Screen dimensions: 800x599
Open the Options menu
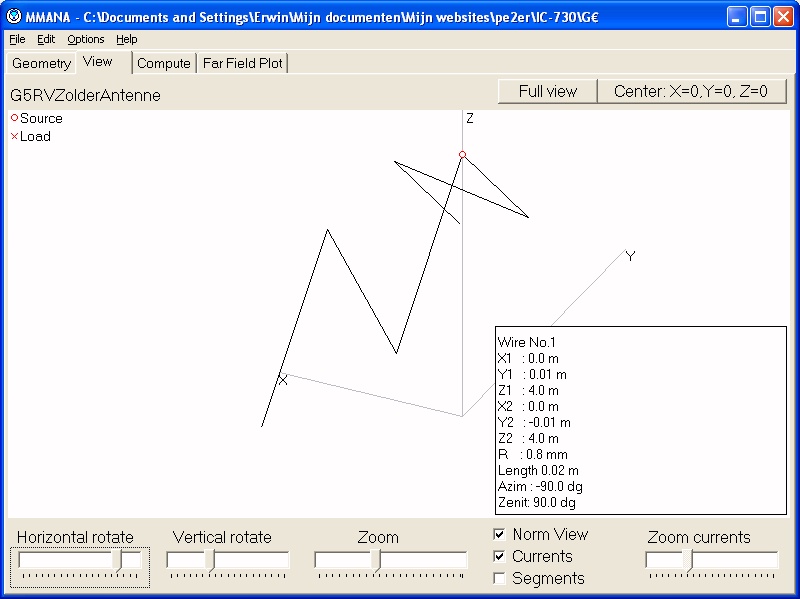click(85, 39)
